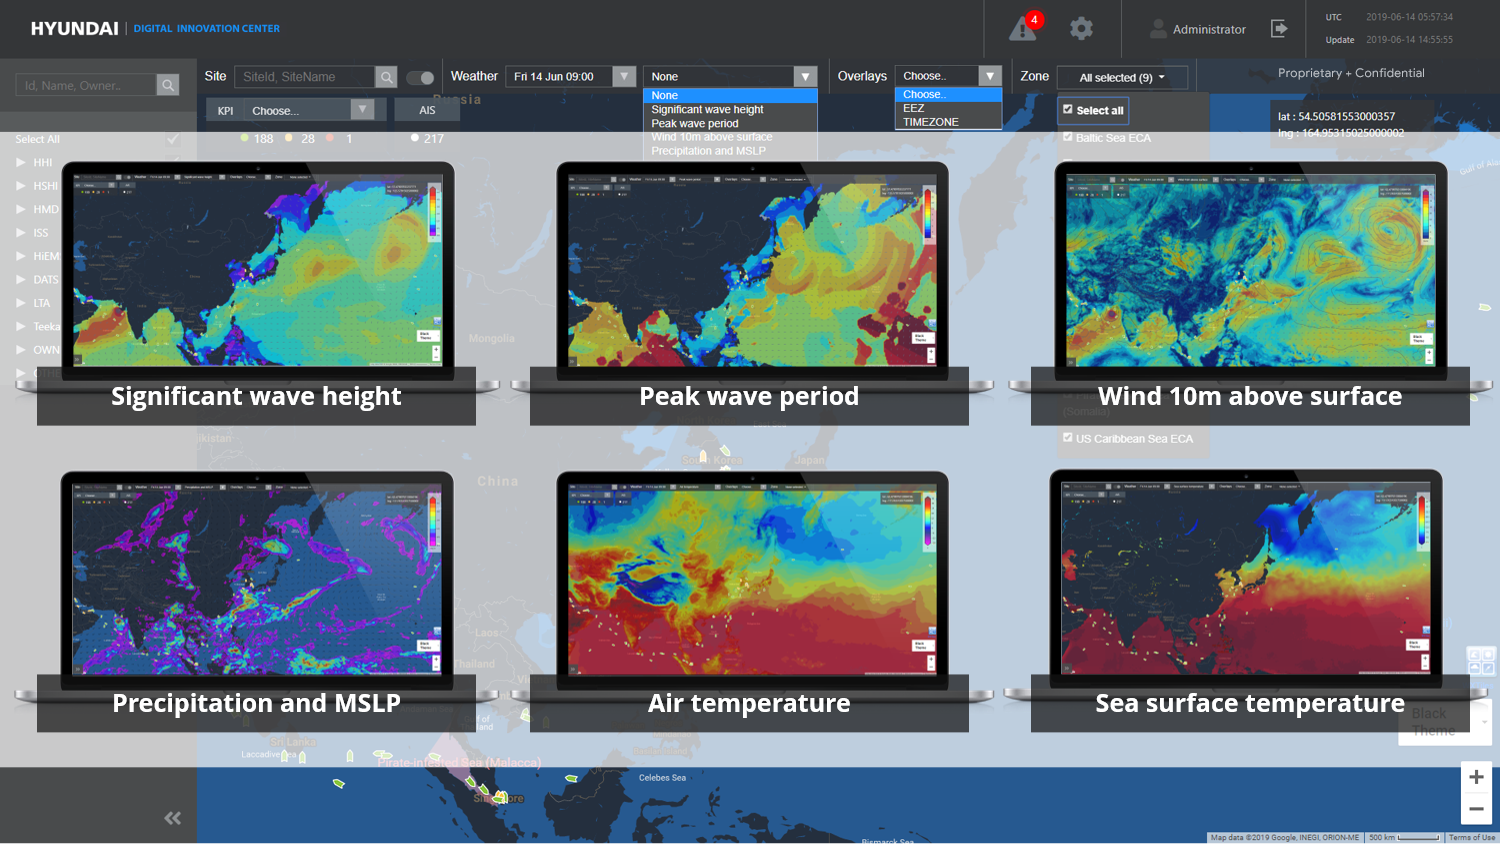Screen dimensions: 1505x844
Task: Click the KPI label button
Action: (225, 110)
